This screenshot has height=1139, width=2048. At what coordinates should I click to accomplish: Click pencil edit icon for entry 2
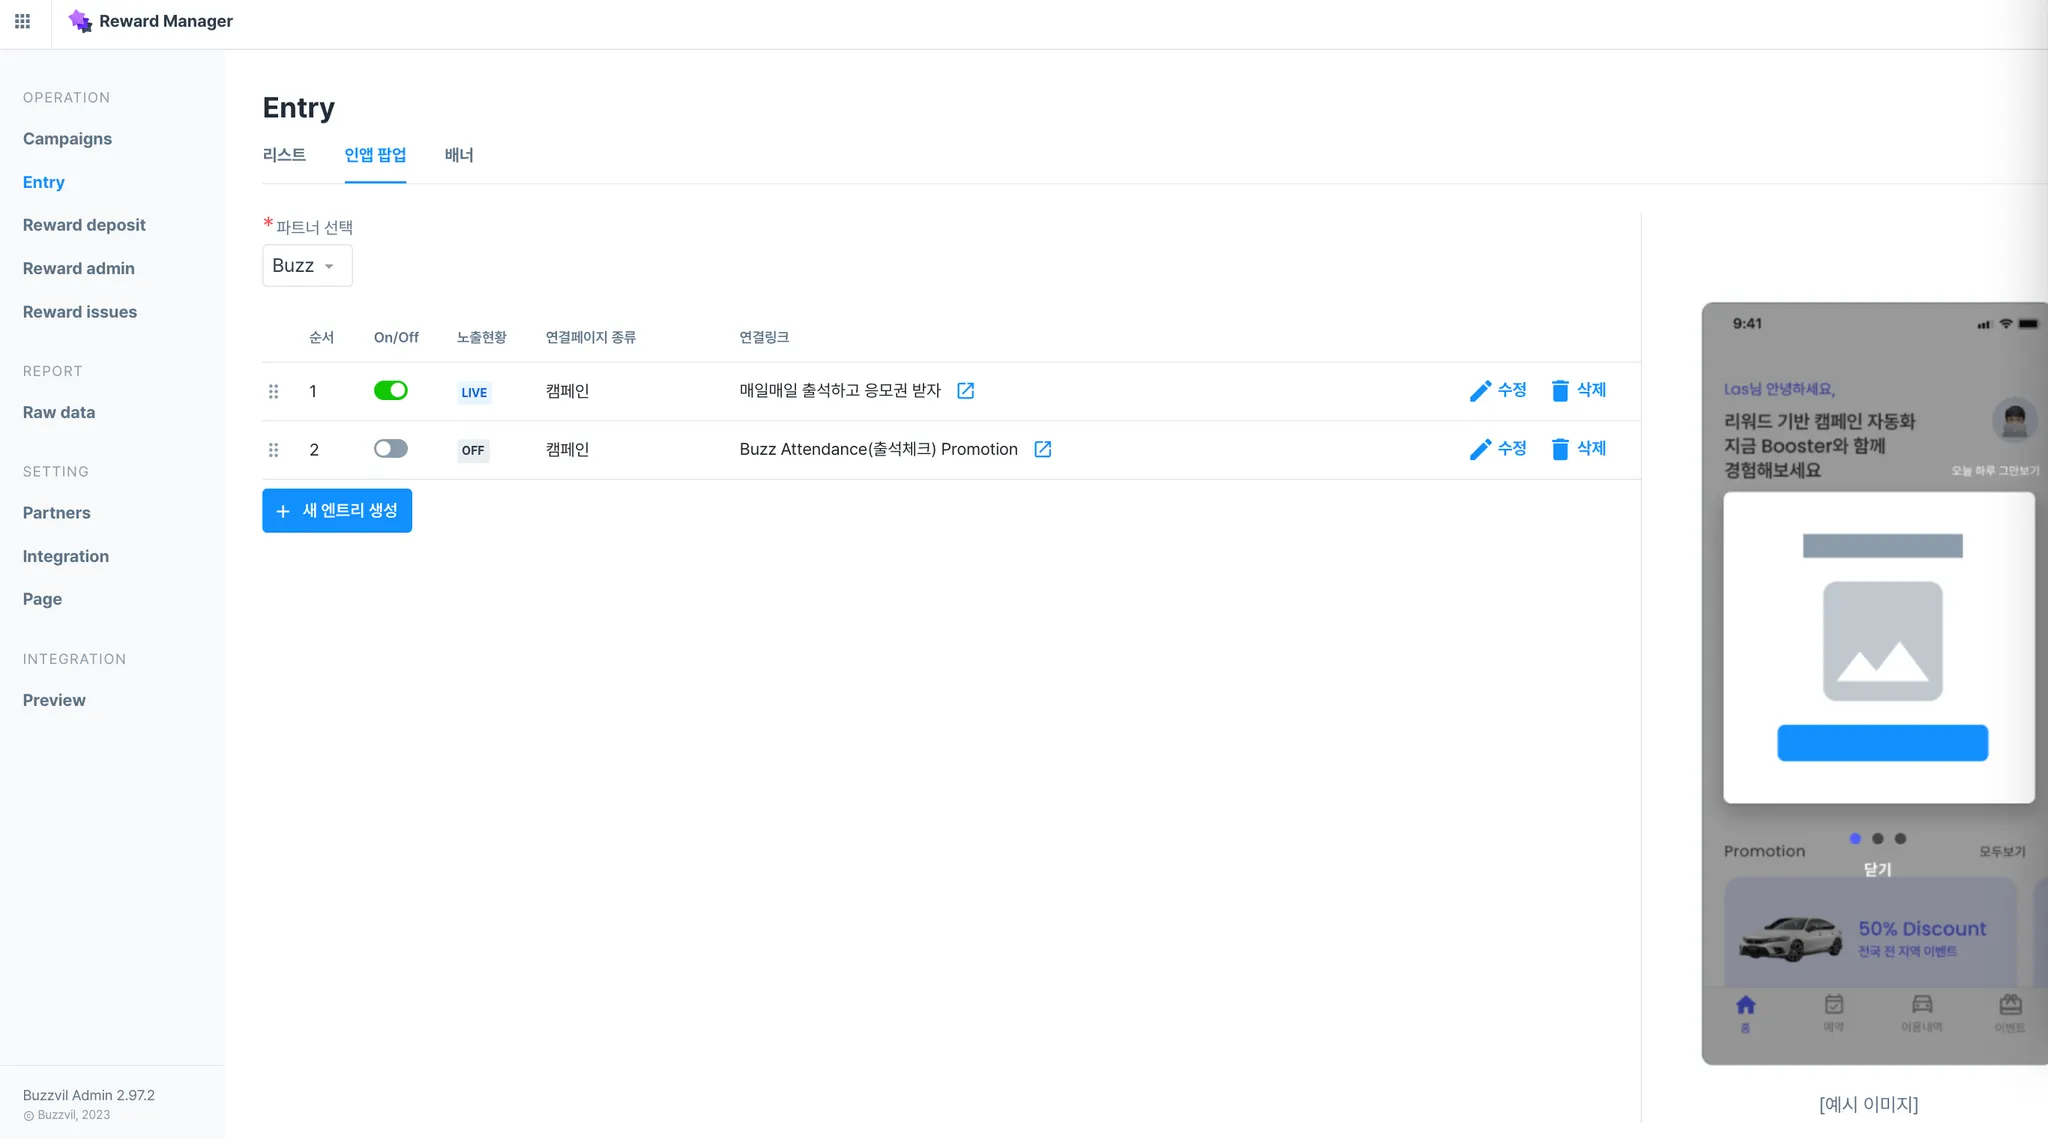[1480, 450]
